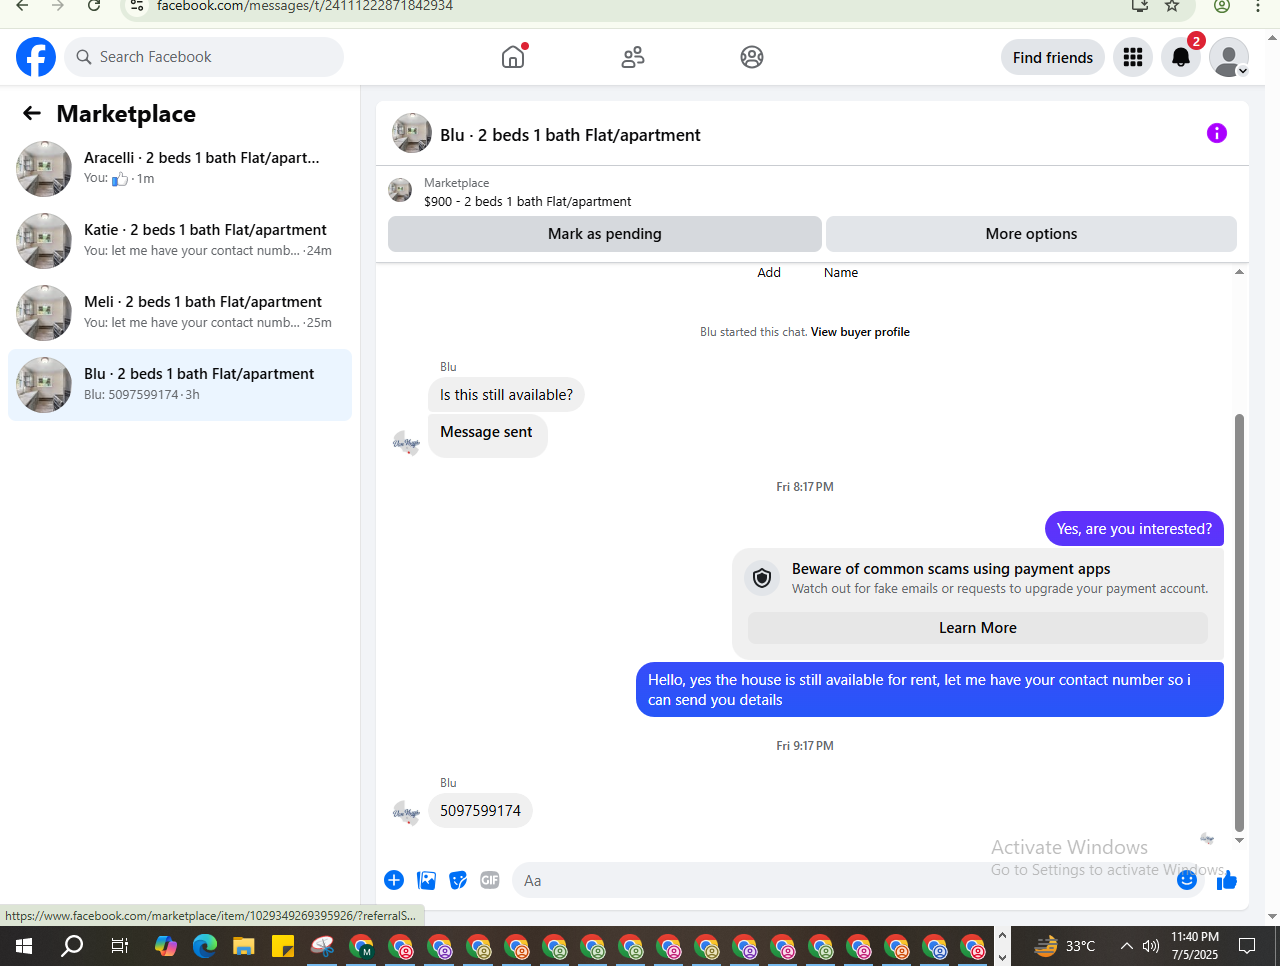Open Task View on the taskbar
This screenshot has width=1280, height=966.
coord(119,946)
